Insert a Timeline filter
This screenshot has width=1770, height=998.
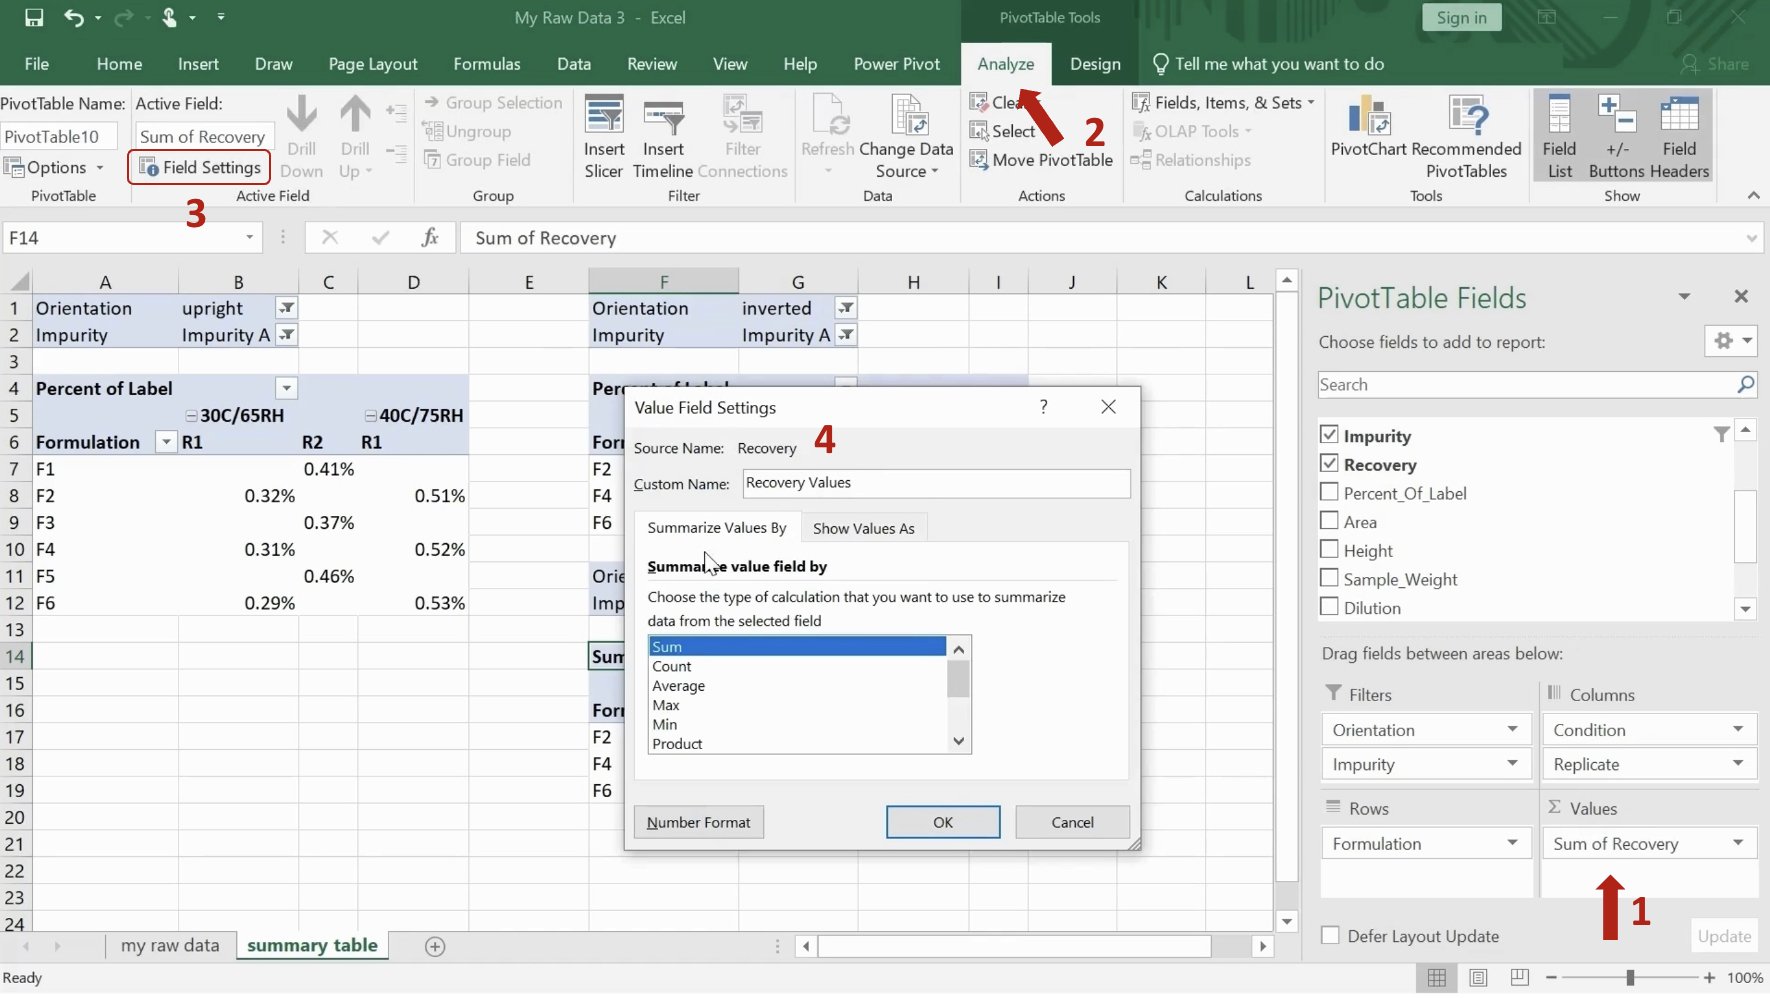pos(663,135)
